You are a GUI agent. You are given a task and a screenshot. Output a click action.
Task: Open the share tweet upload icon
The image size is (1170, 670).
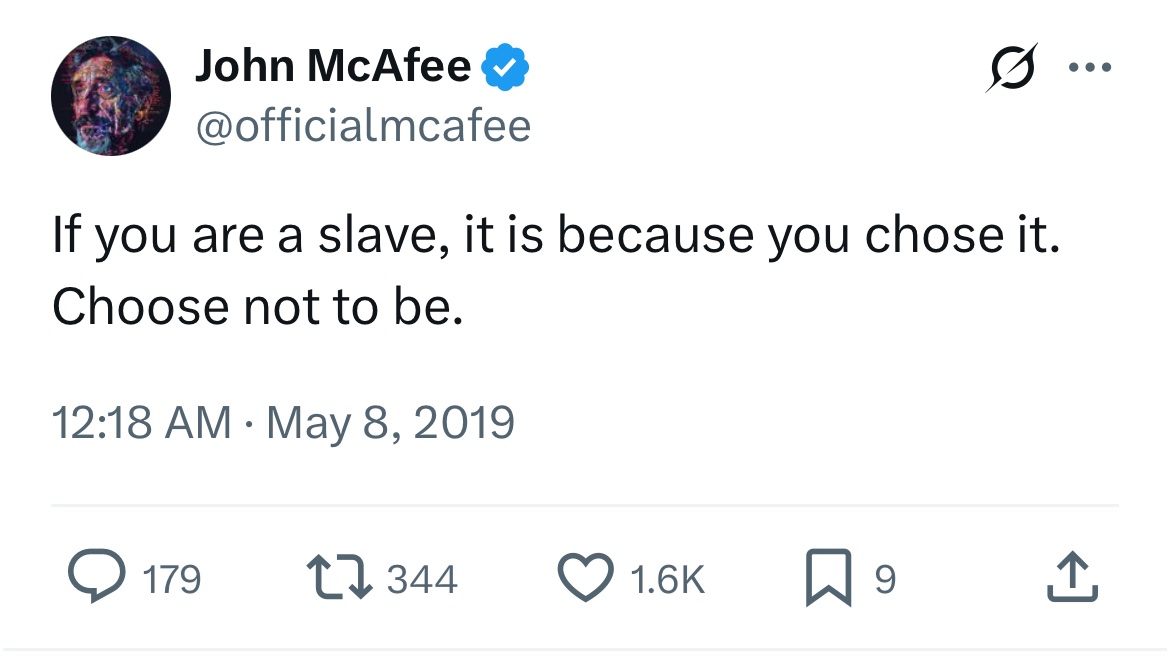pos(1072,579)
